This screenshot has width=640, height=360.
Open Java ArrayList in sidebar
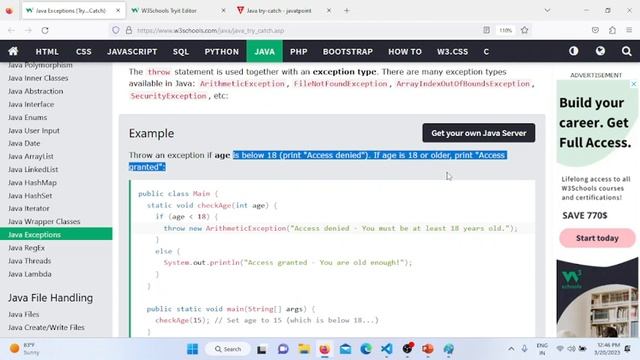[x=31, y=156]
